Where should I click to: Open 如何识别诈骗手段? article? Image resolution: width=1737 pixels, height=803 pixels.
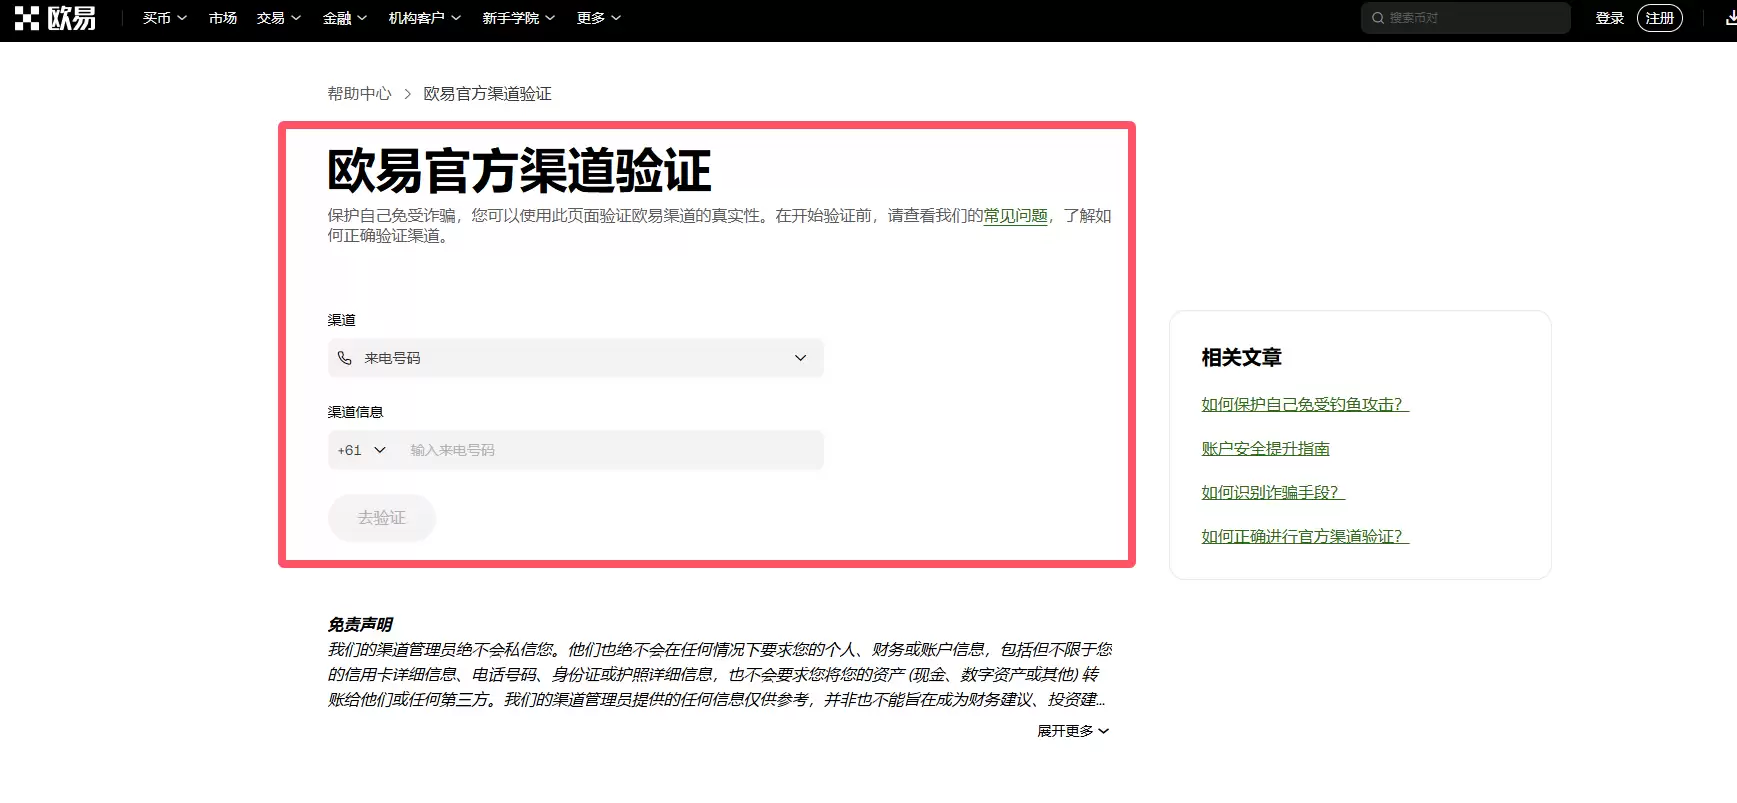click(1273, 492)
